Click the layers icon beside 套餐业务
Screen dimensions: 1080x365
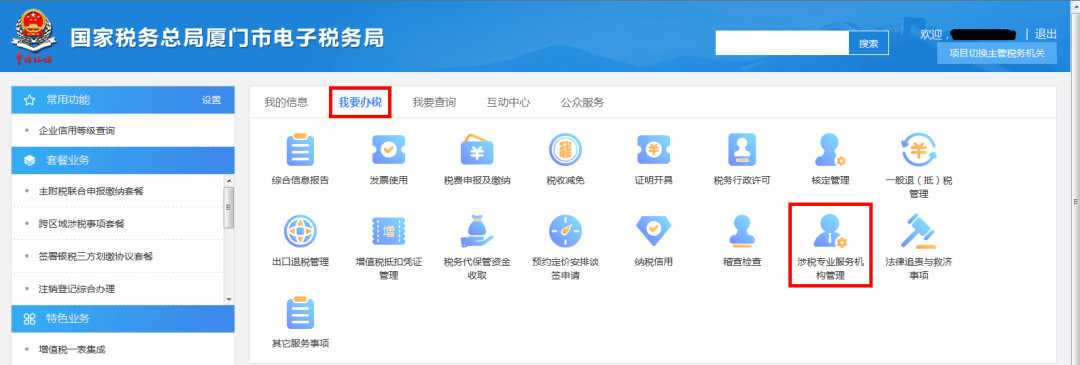[30, 160]
